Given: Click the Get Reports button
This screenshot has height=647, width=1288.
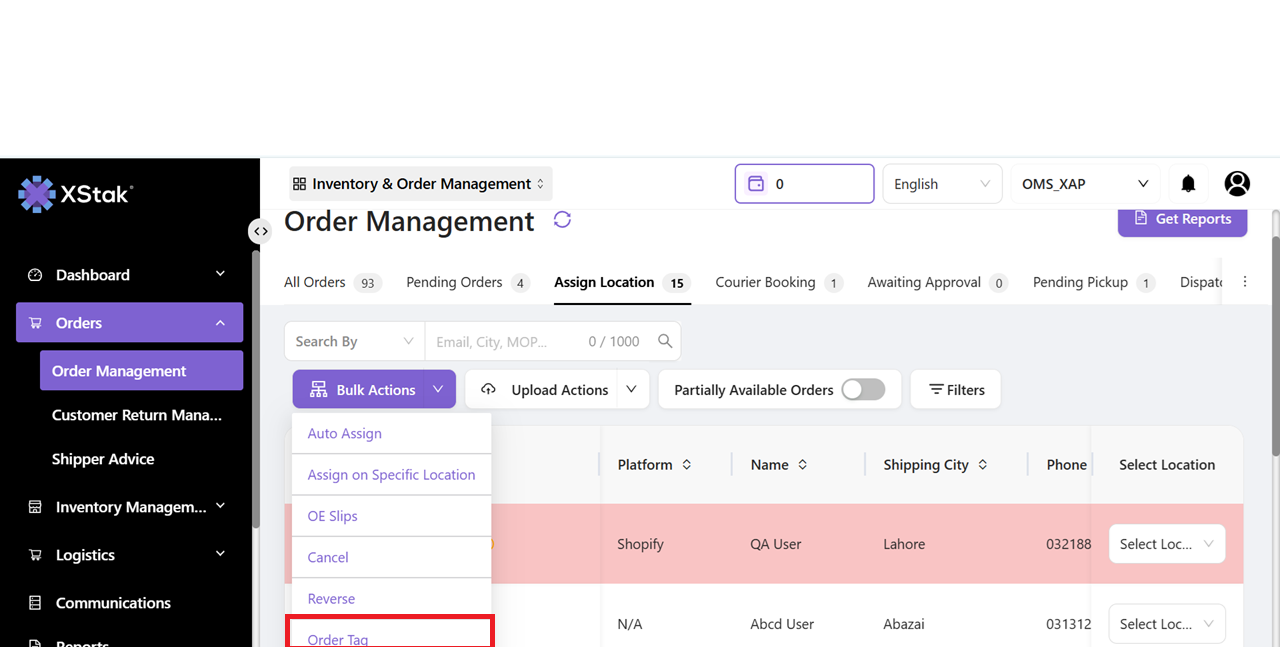Looking at the screenshot, I should tap(1182, 219).
